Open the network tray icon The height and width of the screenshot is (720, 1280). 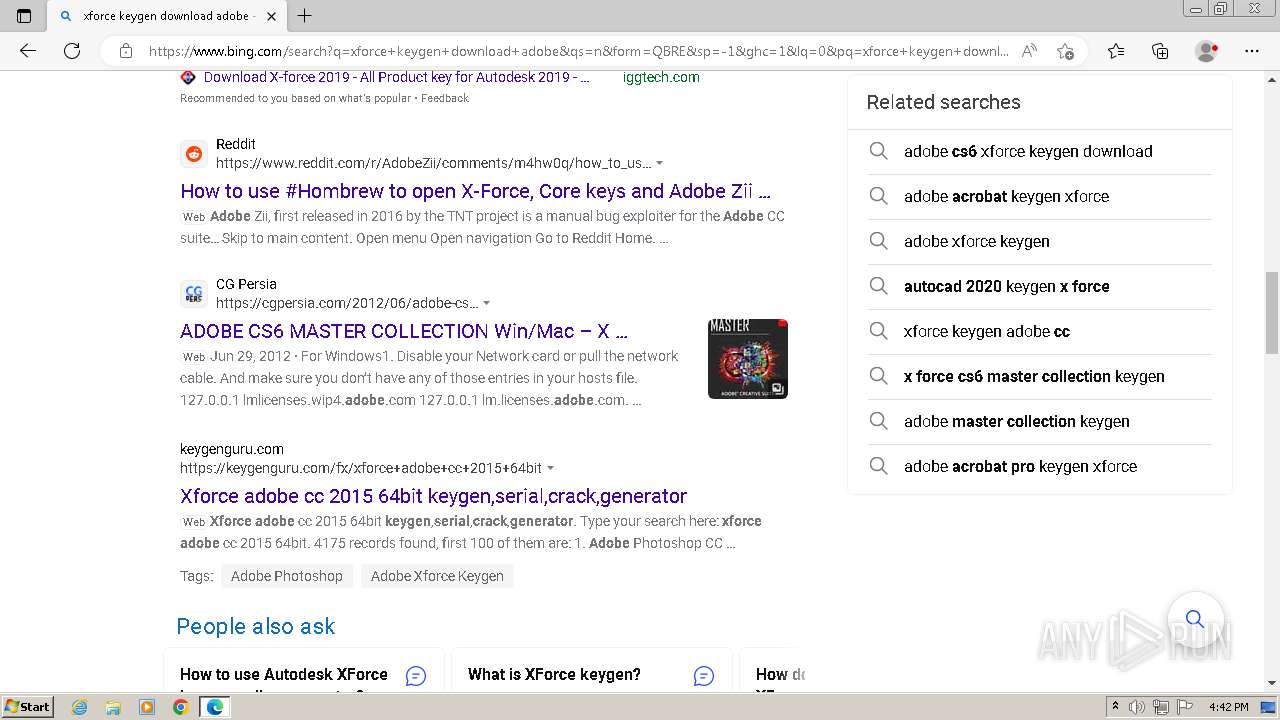[x=1160, y=707]
